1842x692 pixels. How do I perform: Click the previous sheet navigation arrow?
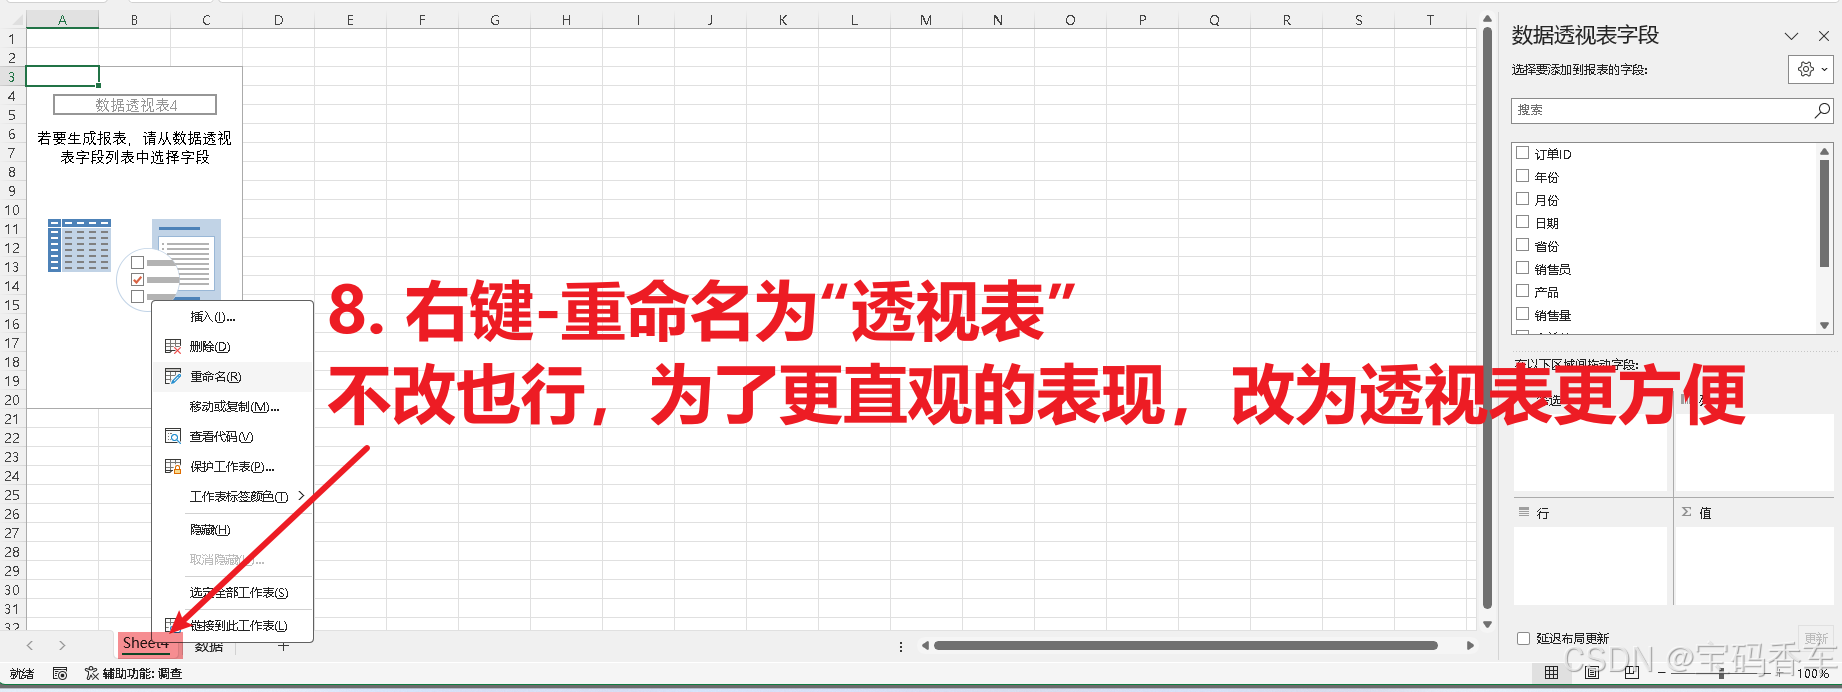pos(30,646)
